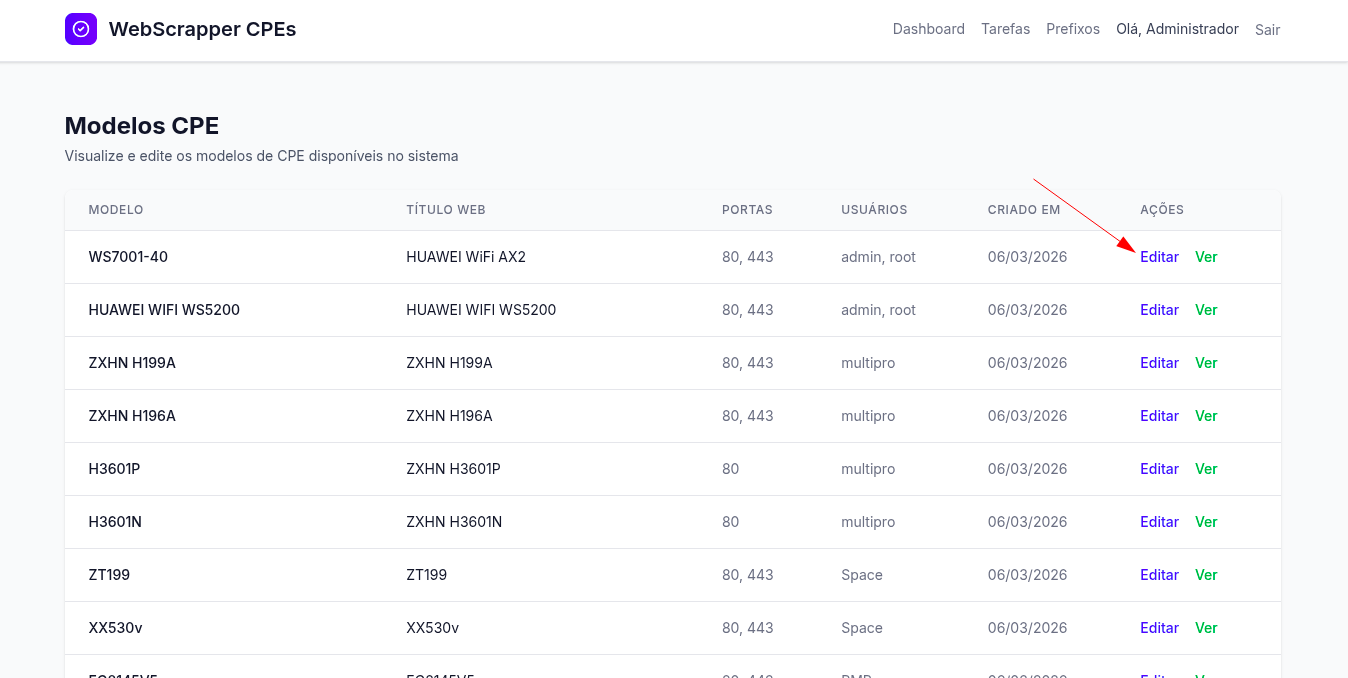Screen dimensions: 1348x678
Task: Click Sair to log out
Action: (x=1267, y=30)
